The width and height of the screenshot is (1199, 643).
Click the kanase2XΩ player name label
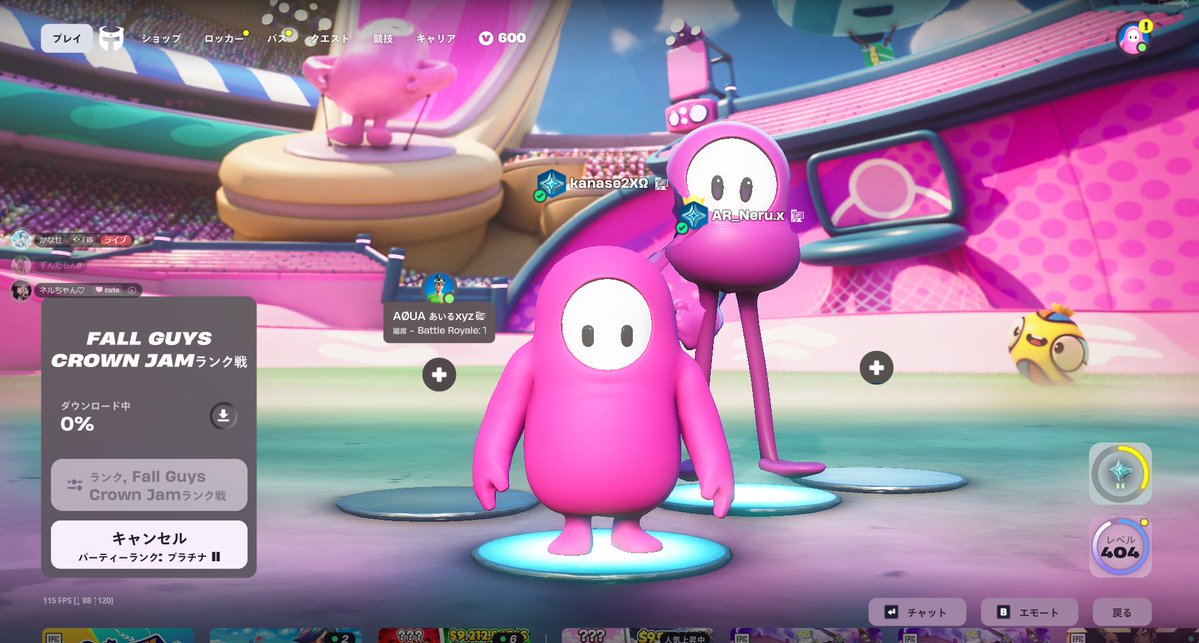[609, 184]
